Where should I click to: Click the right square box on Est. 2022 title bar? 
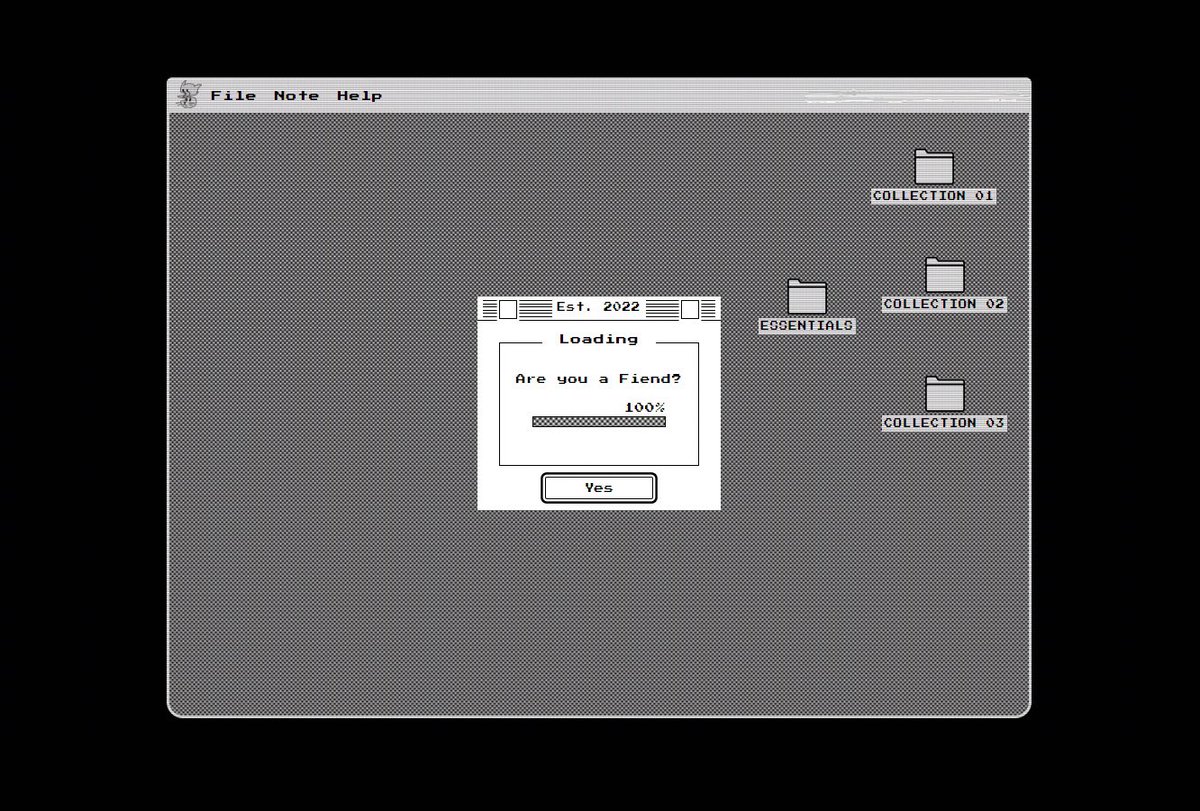[690, 309]
